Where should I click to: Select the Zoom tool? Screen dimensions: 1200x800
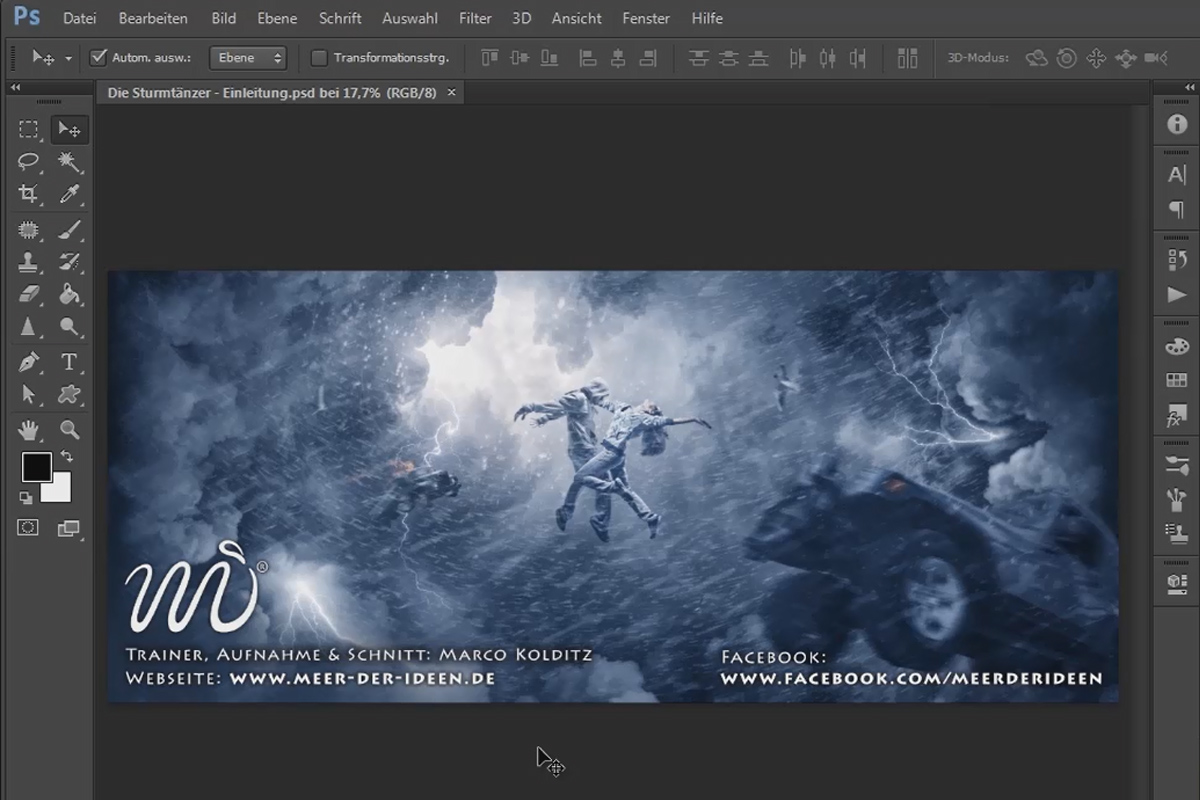pyautogui.click(x=69, y=430)
